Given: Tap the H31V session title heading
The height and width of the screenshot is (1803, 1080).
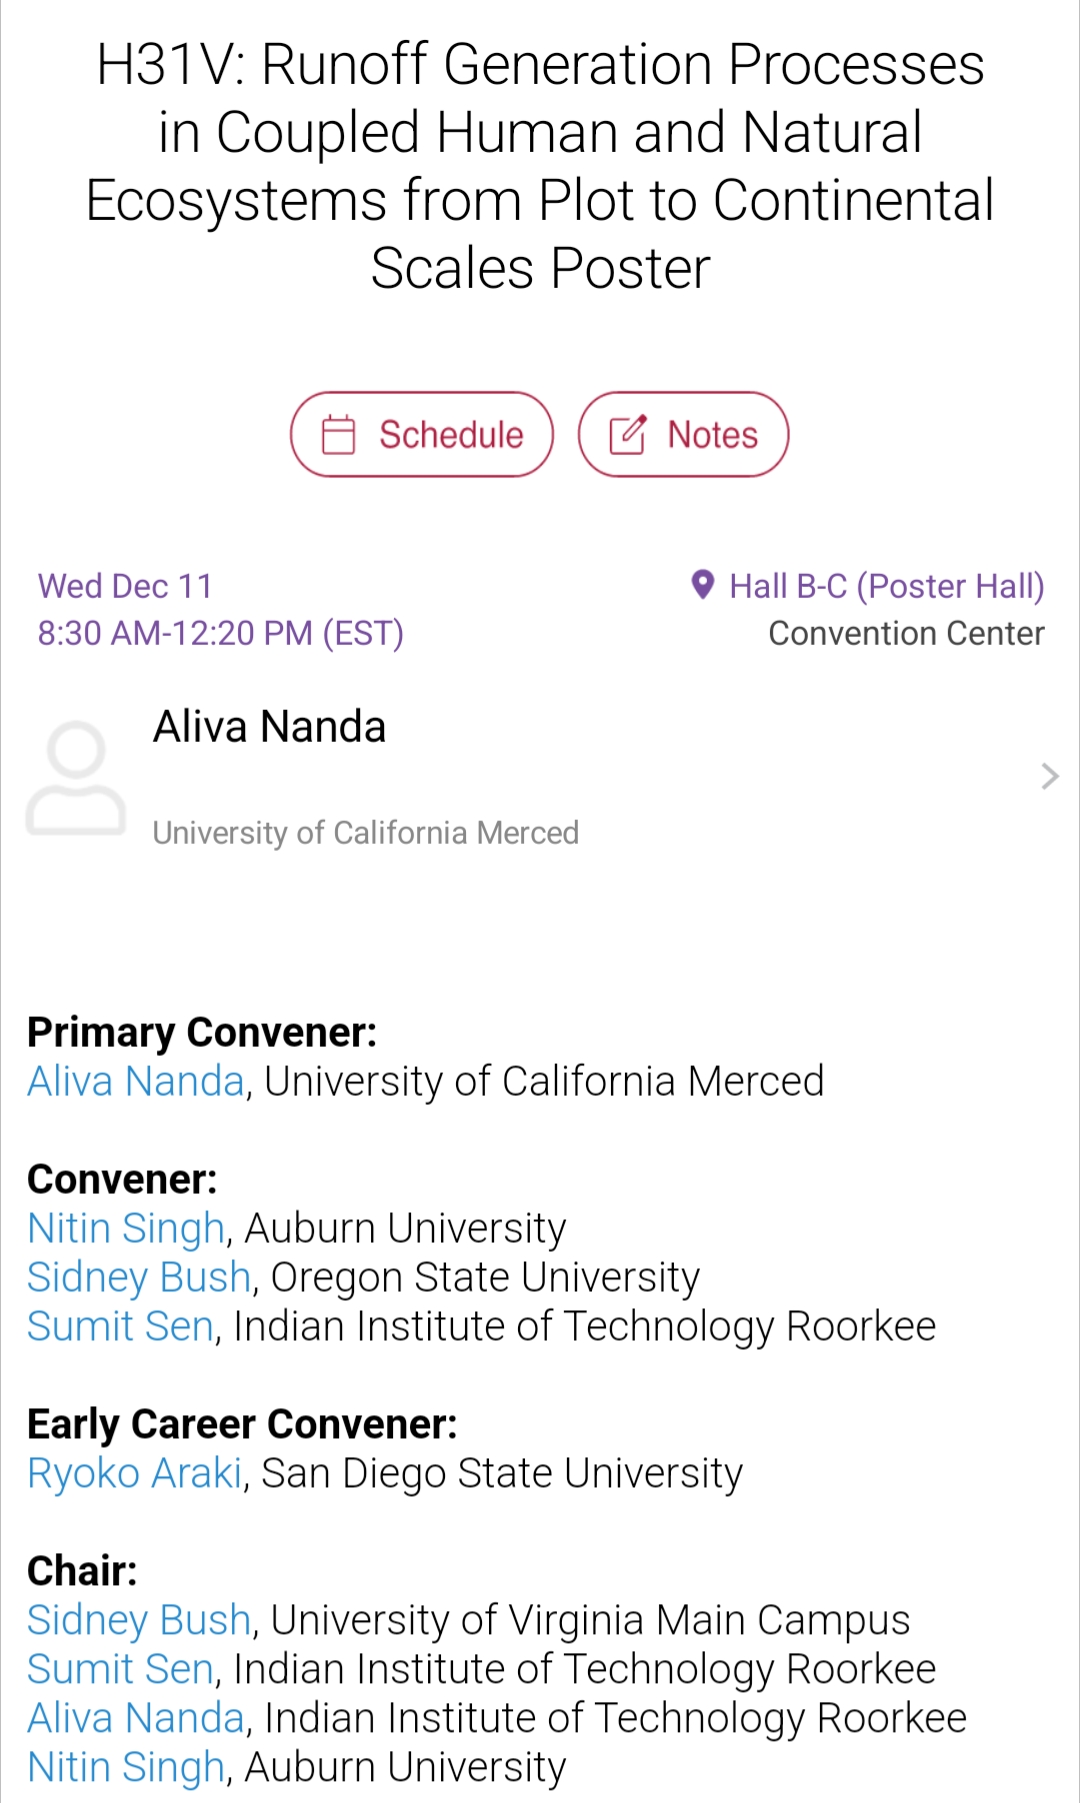Looking at the screenshot, I should coord(540,166).
